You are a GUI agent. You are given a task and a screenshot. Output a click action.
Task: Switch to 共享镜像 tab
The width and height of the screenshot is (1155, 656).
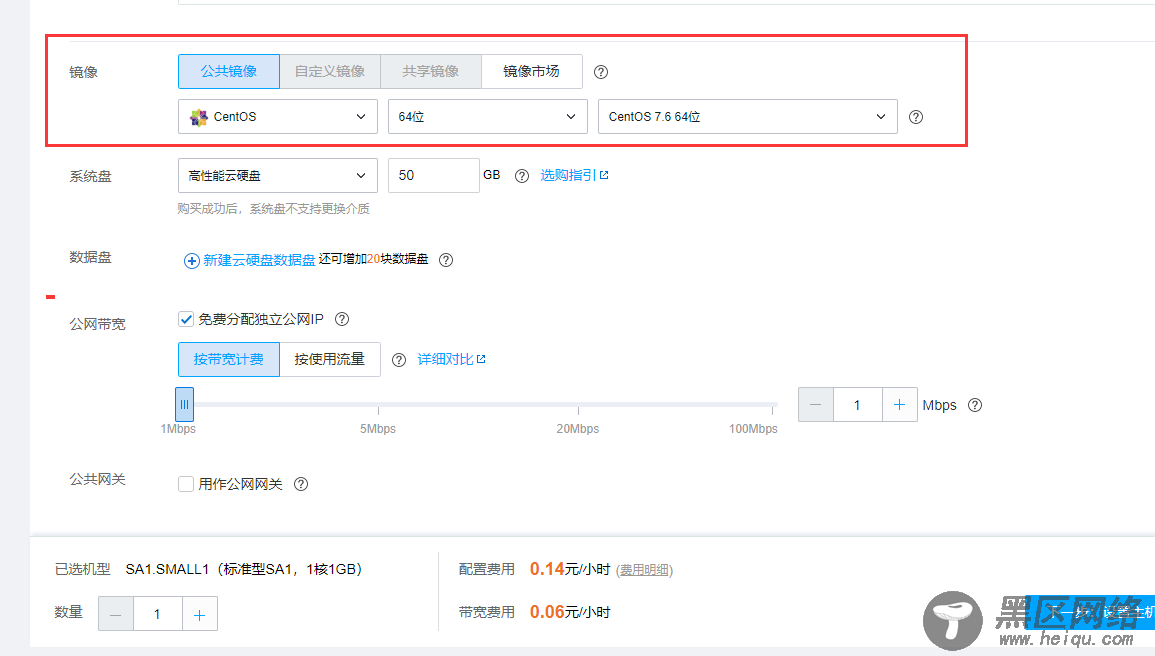click(431, 71)
